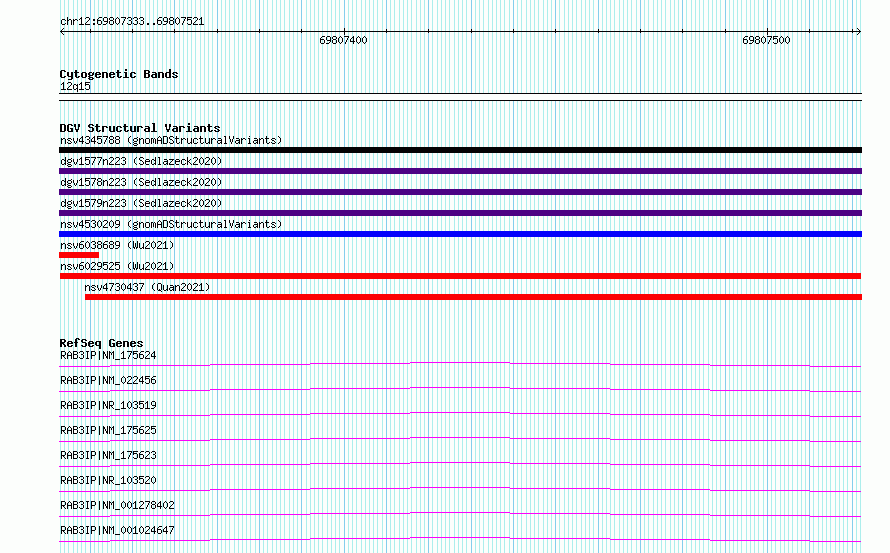Open variant nsv4345788 (gnomADStructuralVariants)

(x=171, y=140)
